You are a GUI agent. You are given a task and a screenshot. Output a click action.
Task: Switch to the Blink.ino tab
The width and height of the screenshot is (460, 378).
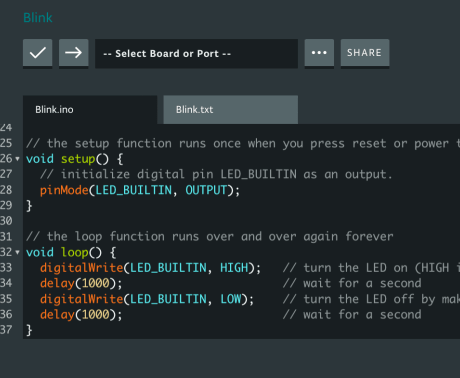[x=90, y=110]
